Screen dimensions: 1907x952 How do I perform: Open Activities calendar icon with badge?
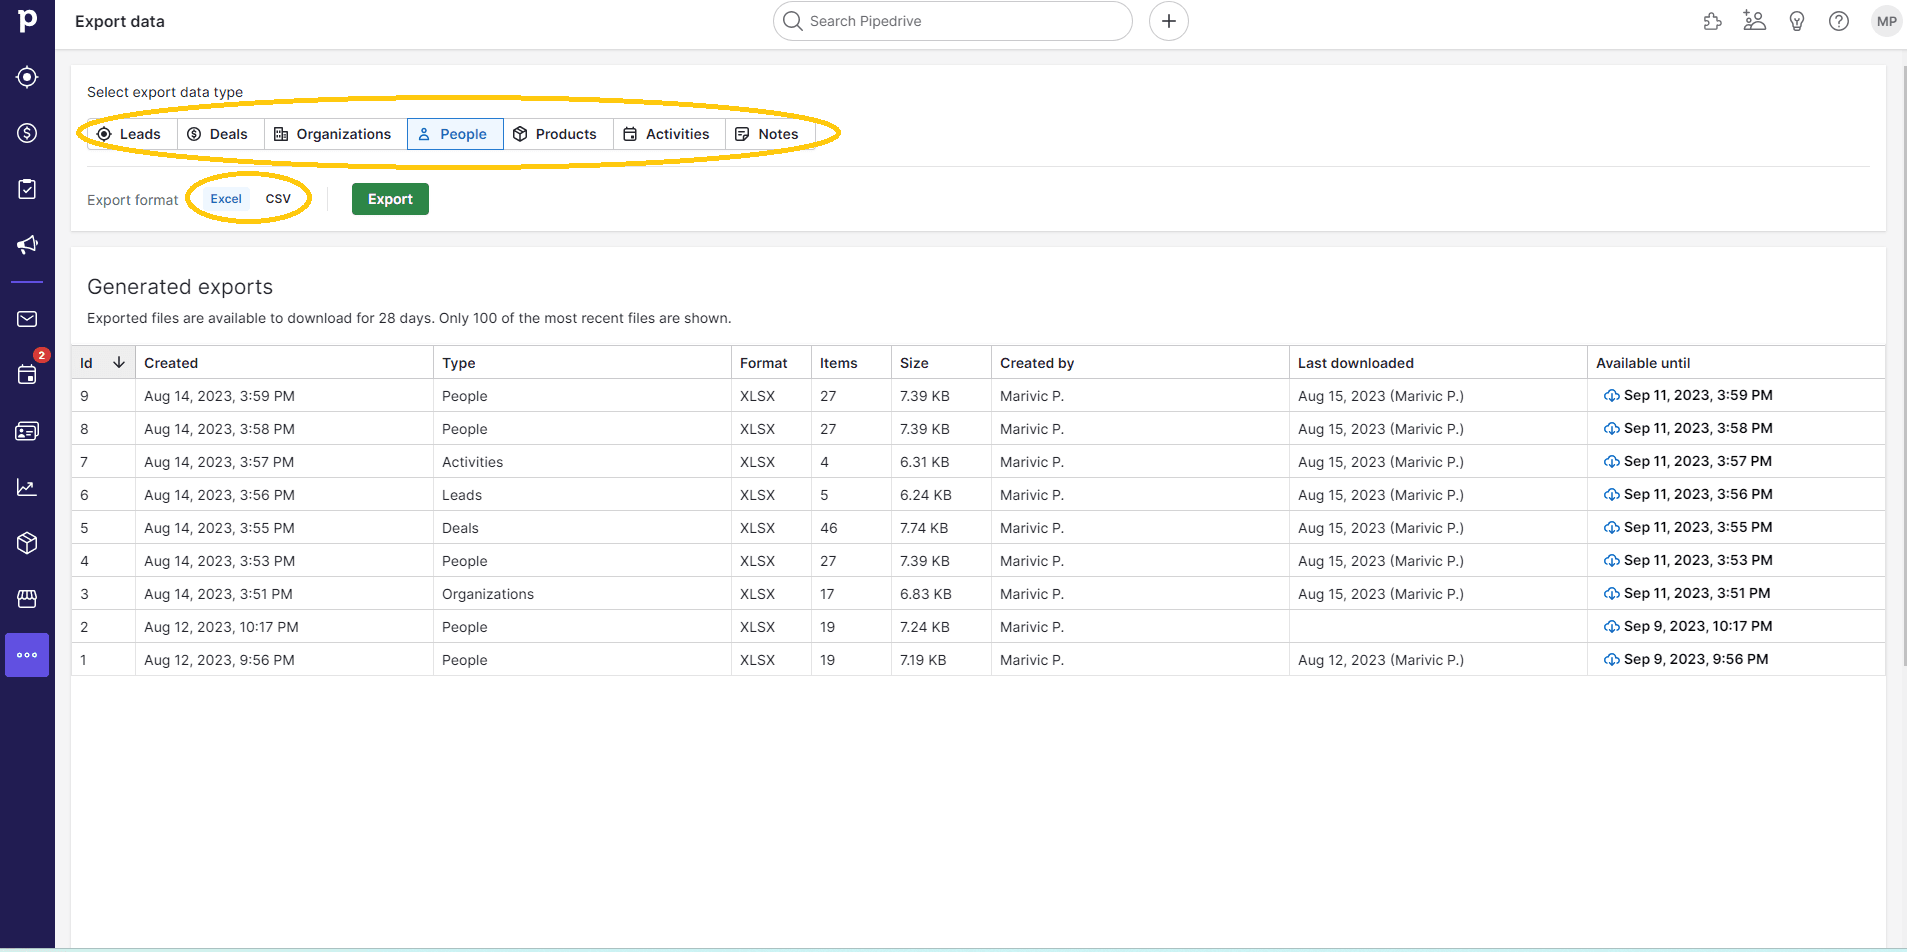tap(27, 374)
